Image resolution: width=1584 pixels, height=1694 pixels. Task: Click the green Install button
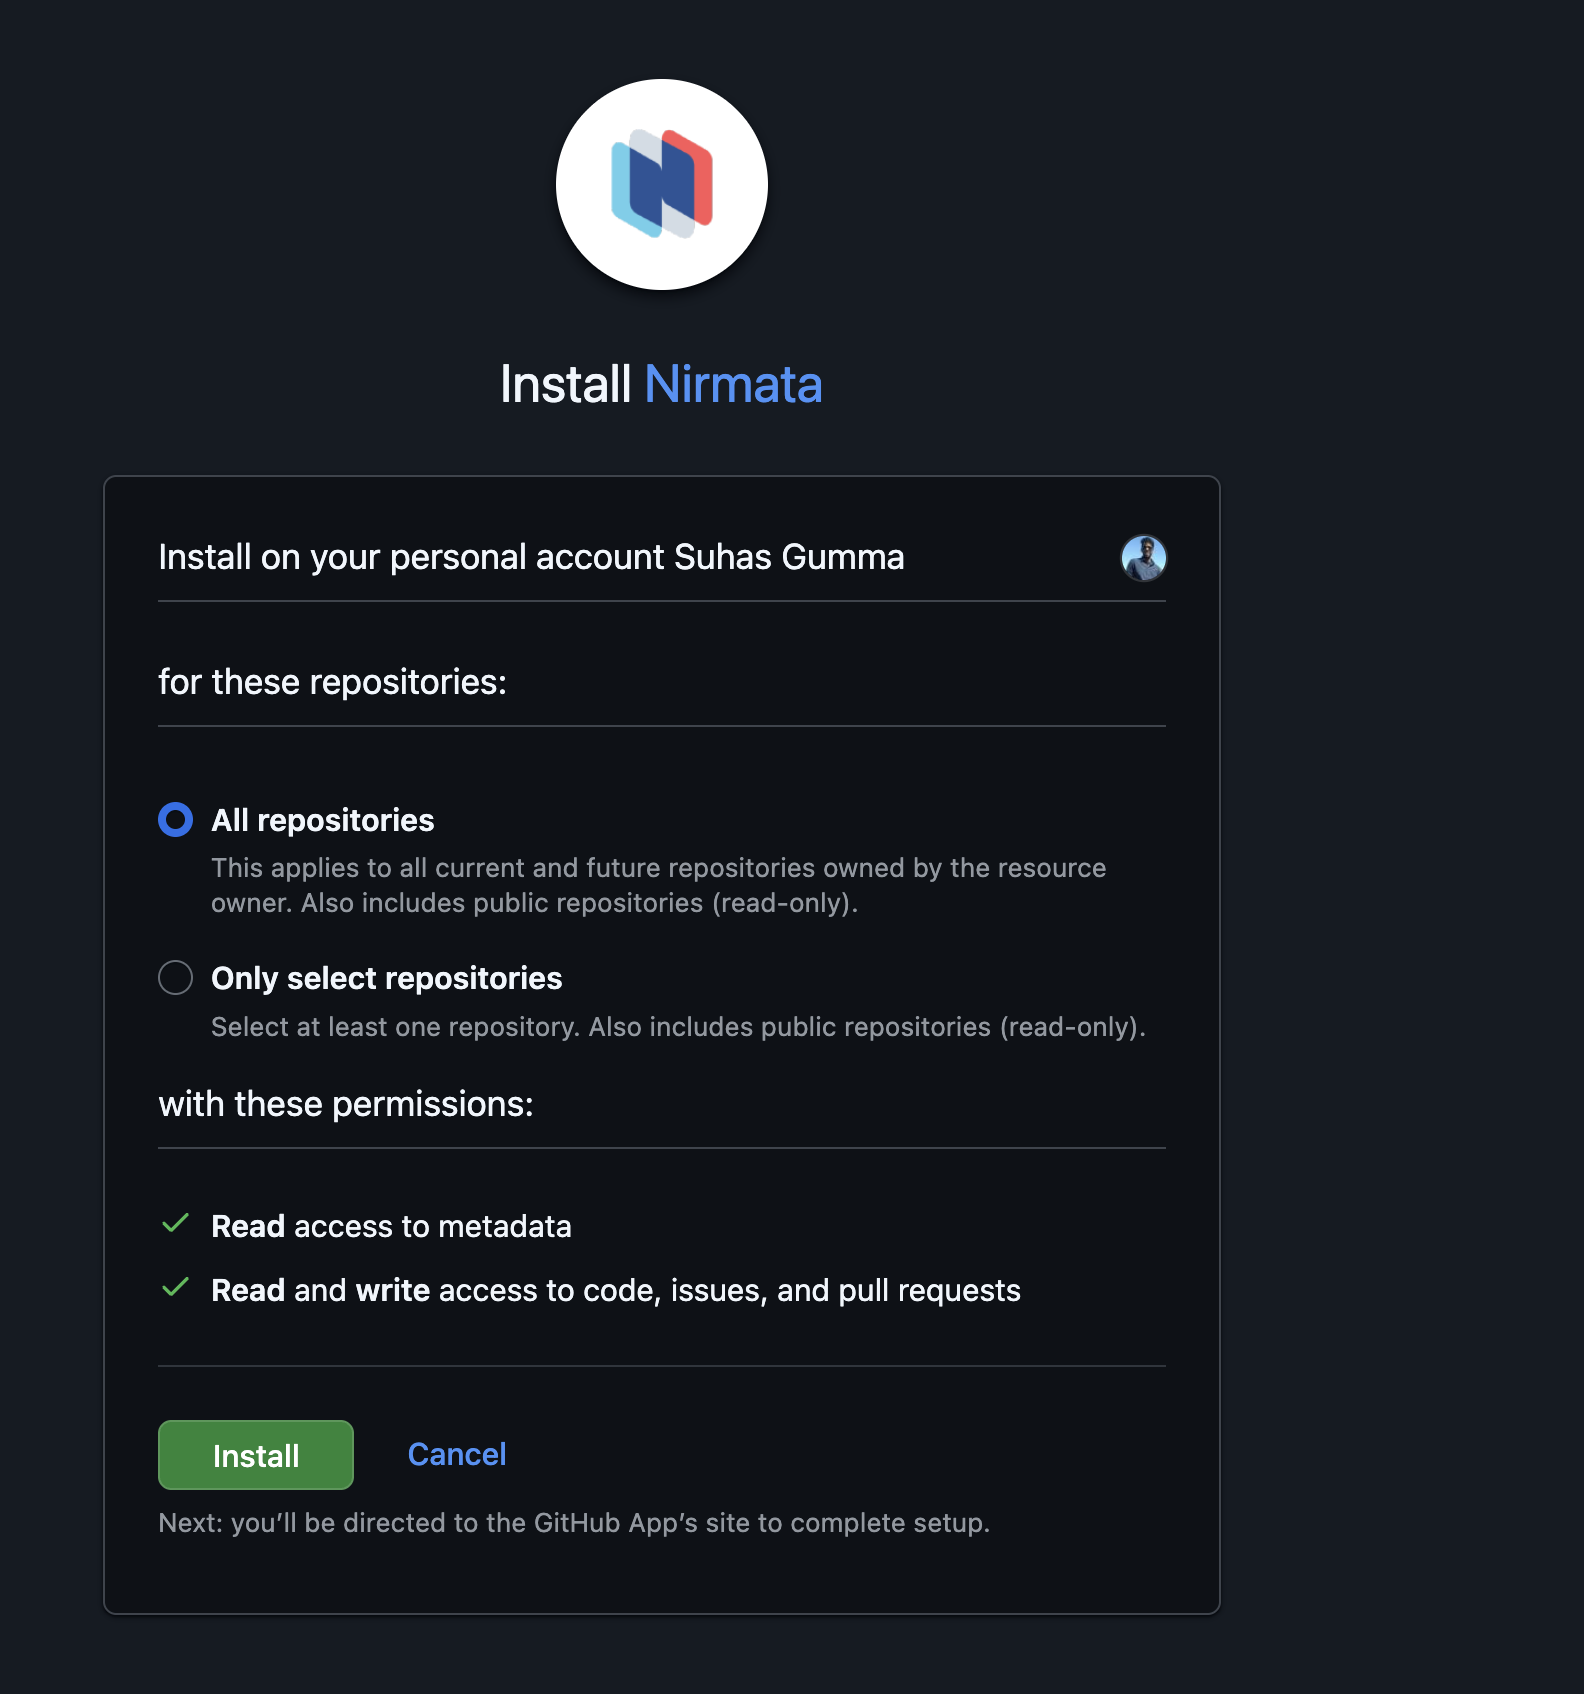coord(255,1455)
